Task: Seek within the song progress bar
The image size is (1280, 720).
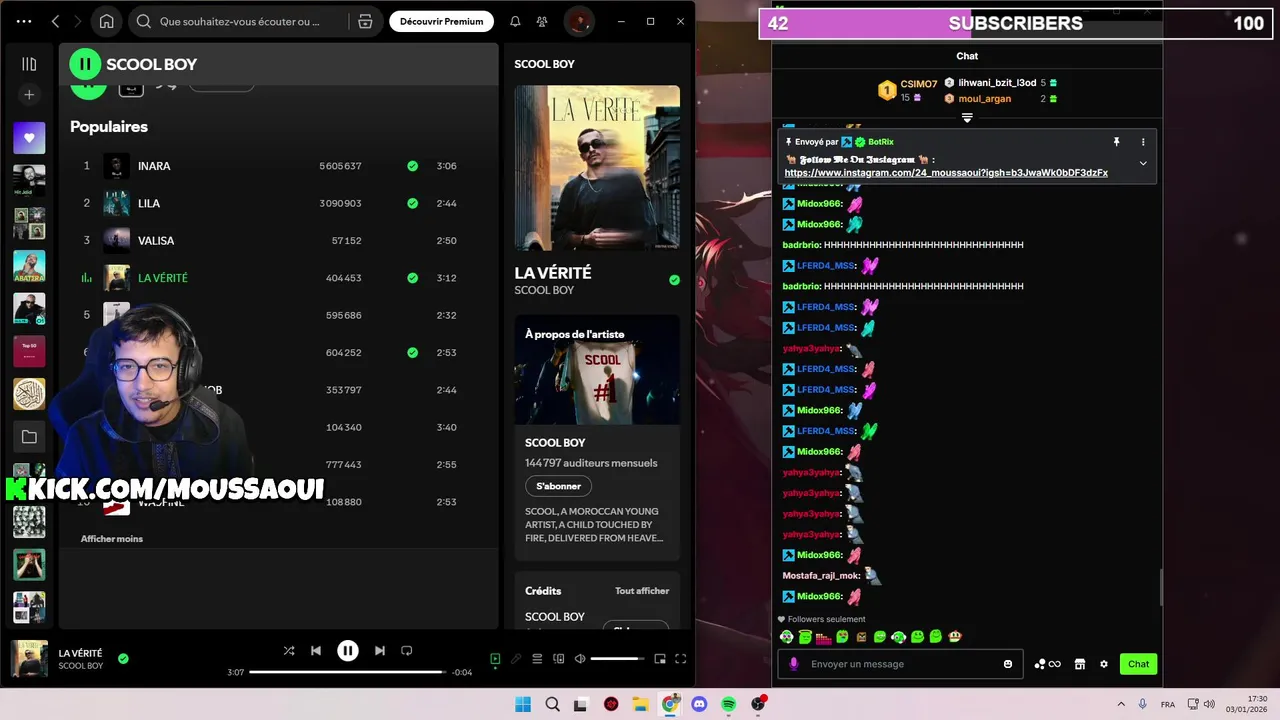Action: (346, 672)
